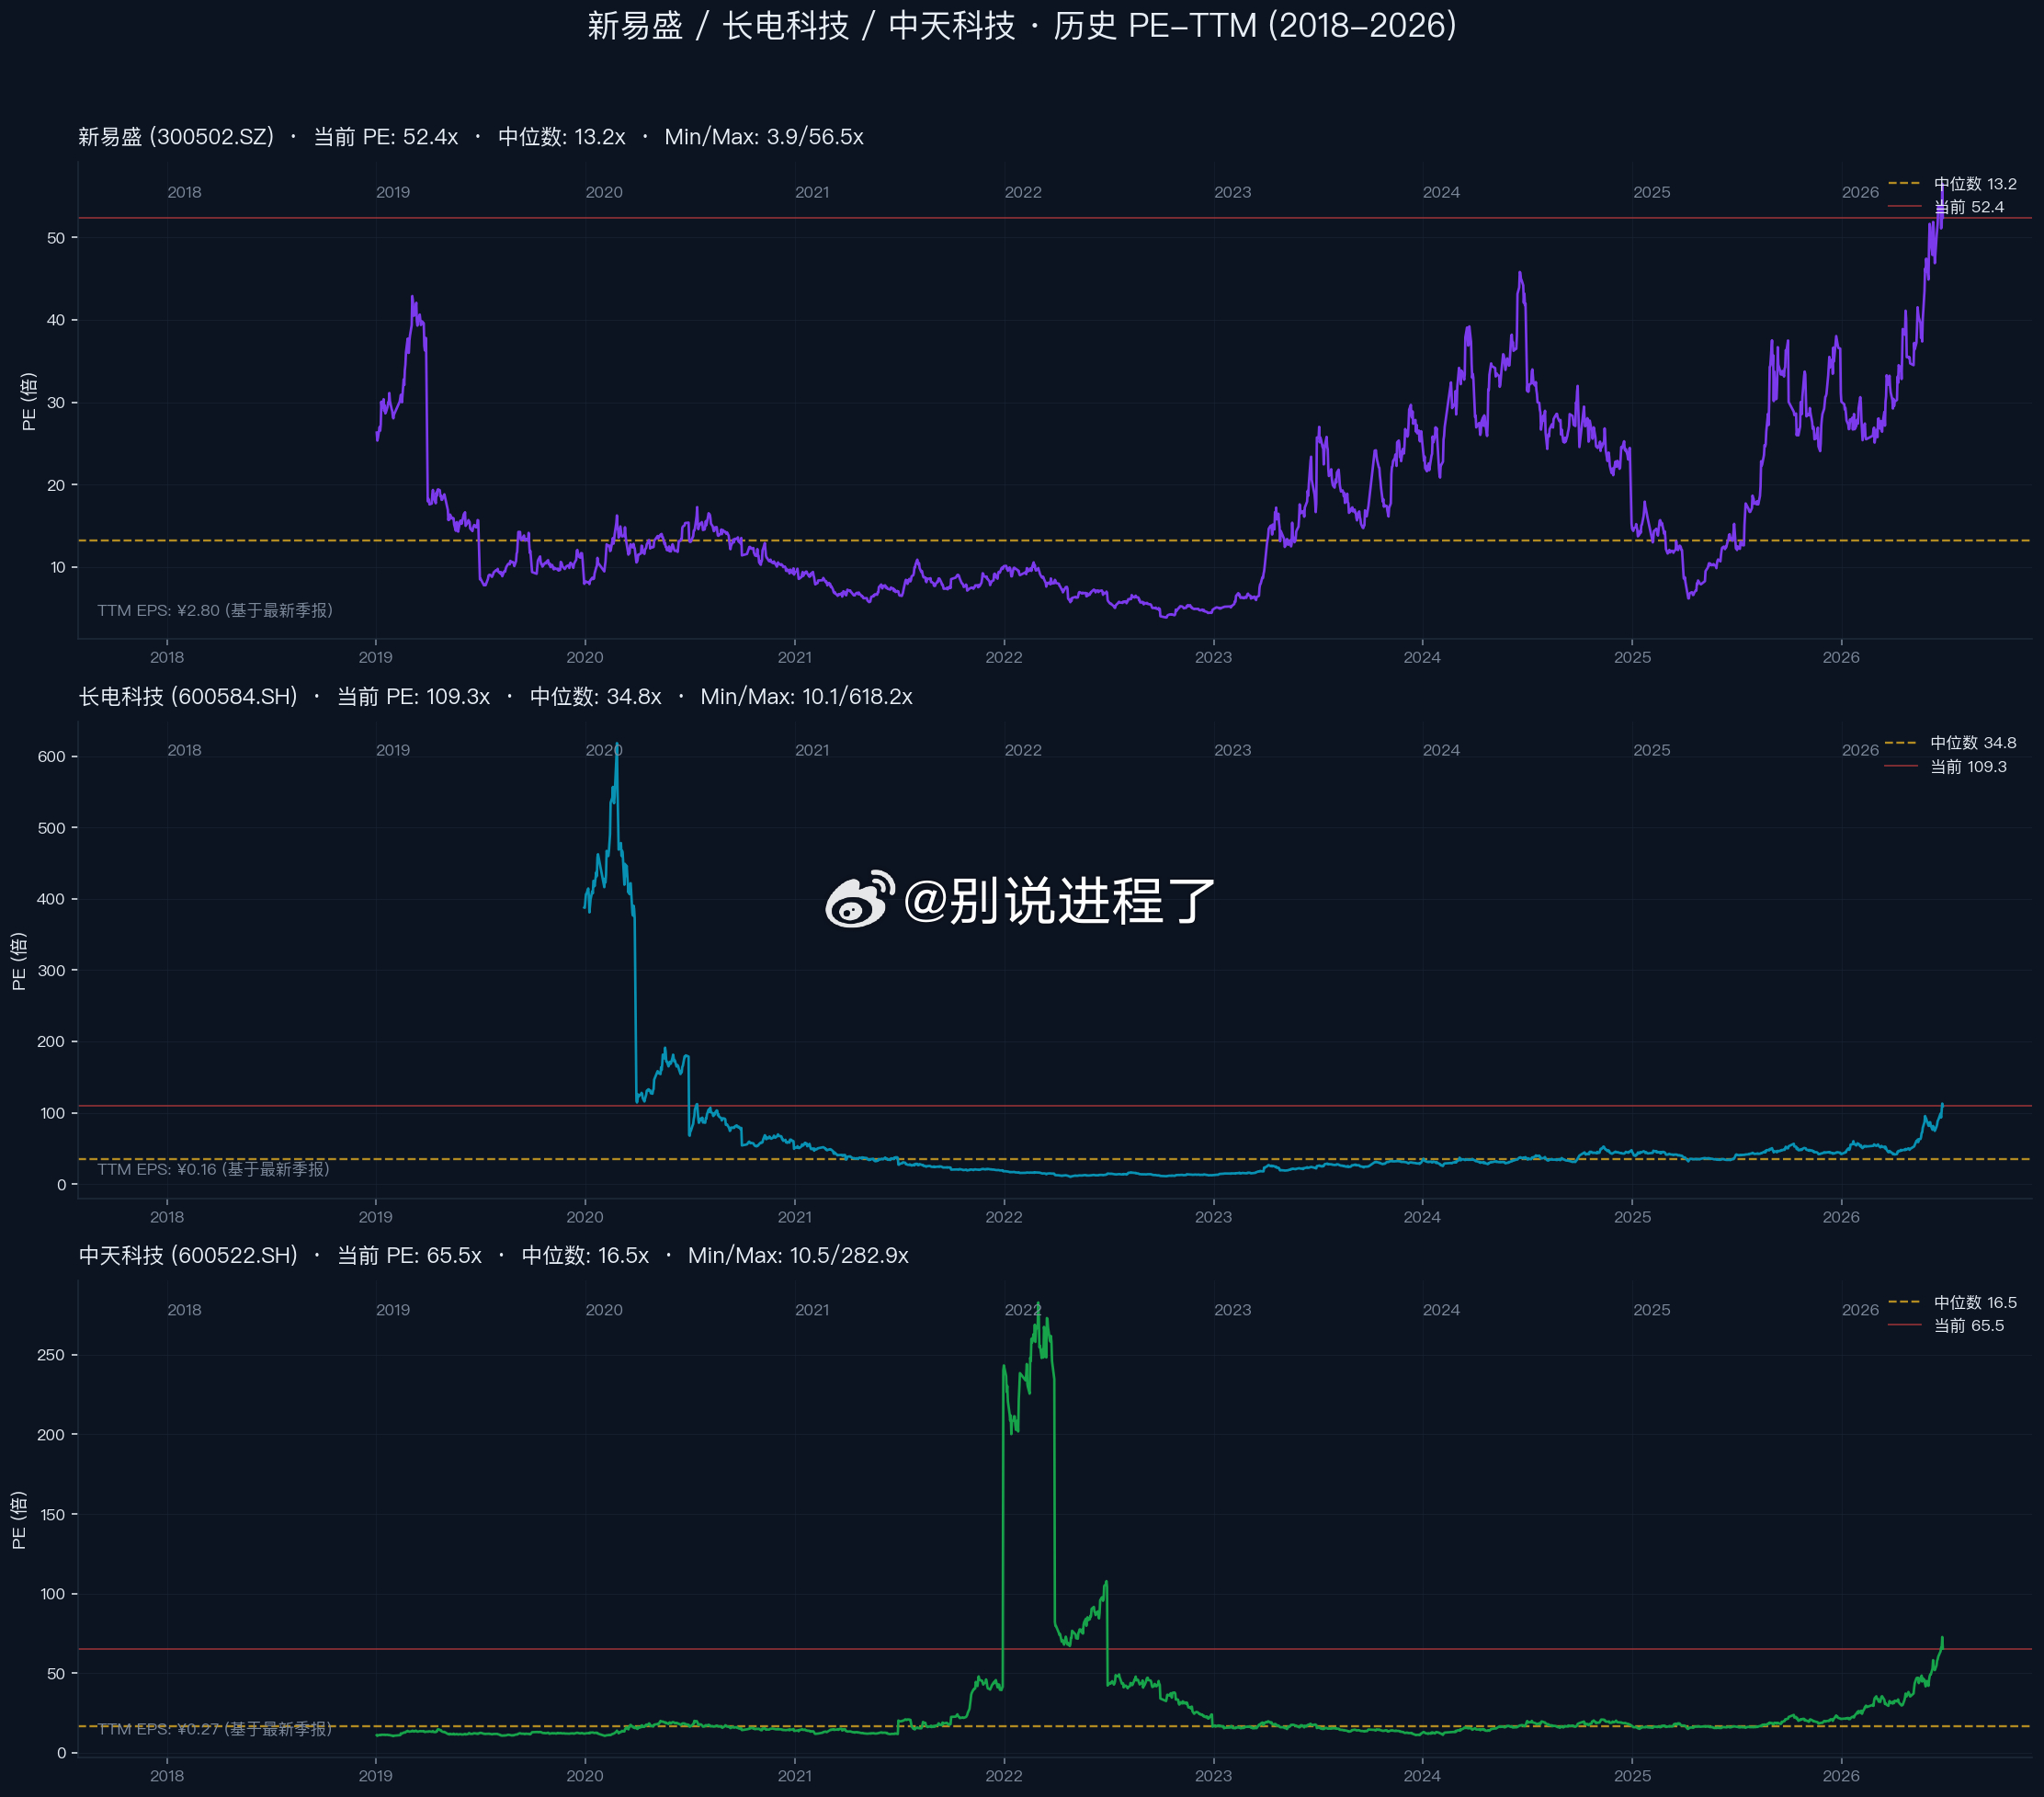Screen dimensions: 2044x1797
Task: Click 2024 on 中天科技 chart's bottom axis
Action: (x=1422, y=1777)
